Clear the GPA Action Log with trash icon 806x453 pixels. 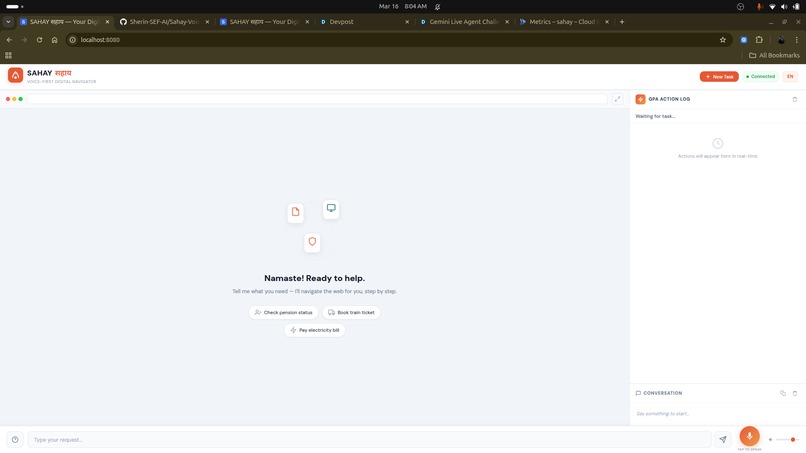click(x=795, y=99)
